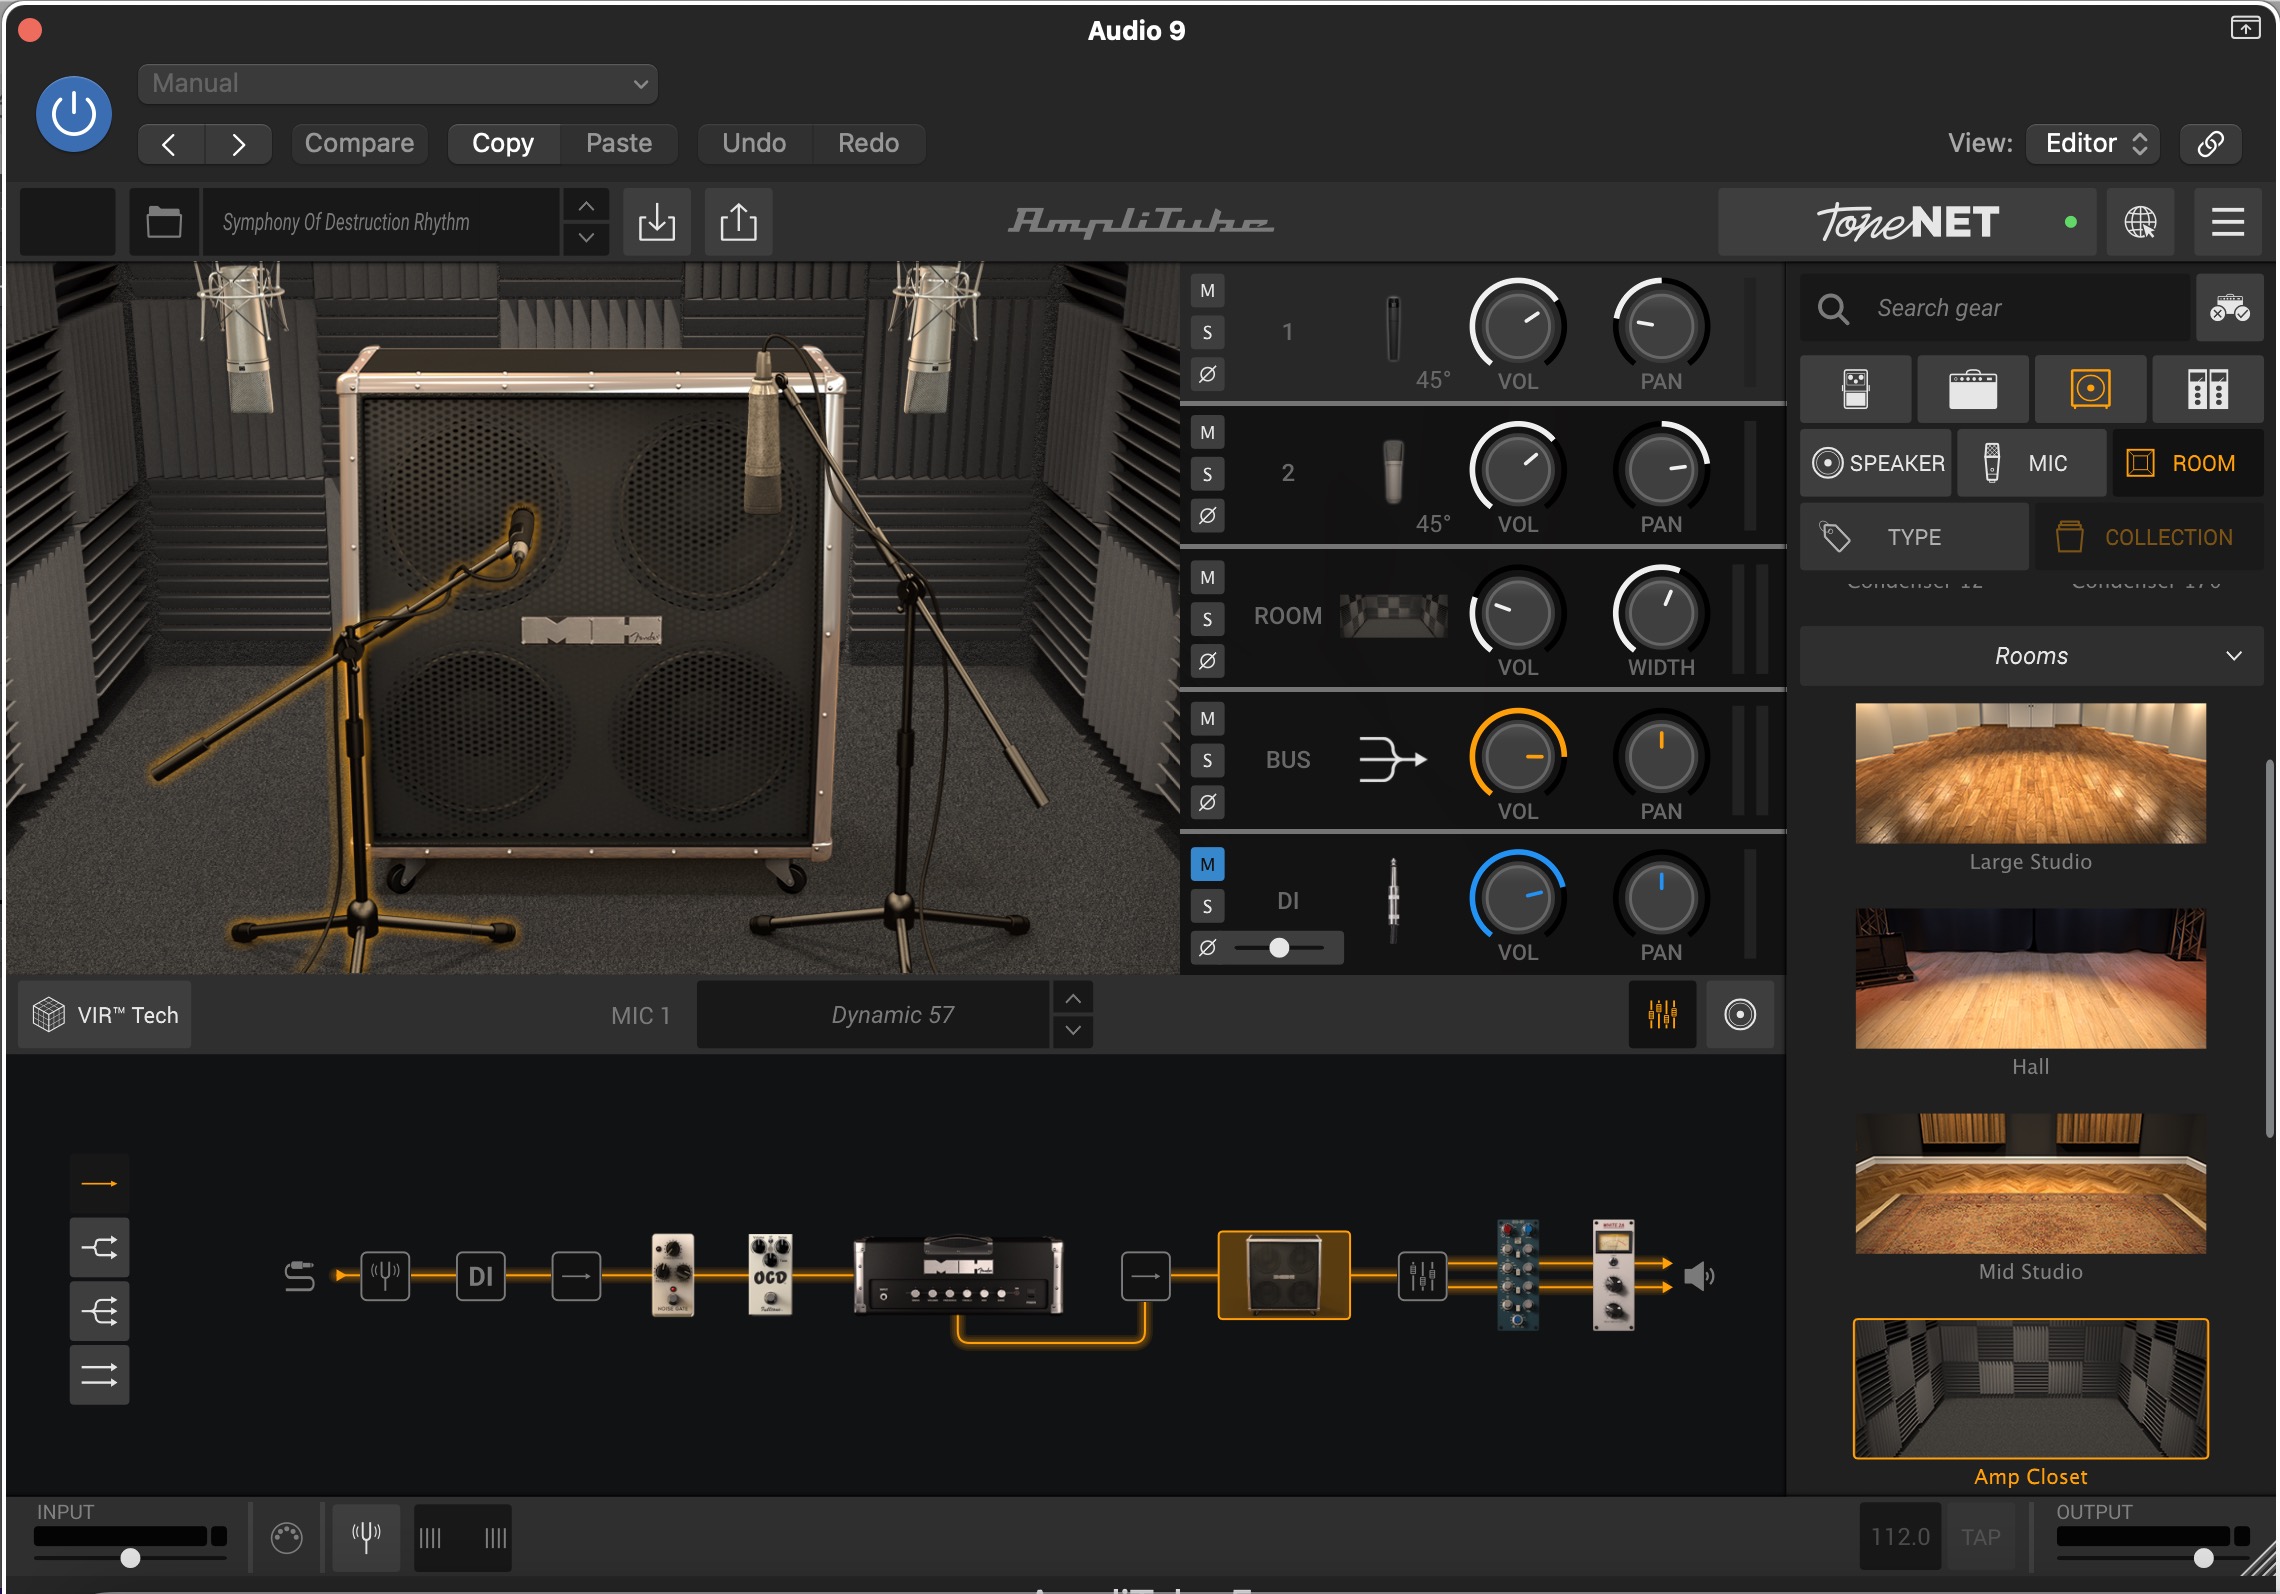This screenshot has height=1594, width=2280.
Task: Select the single serial signal chain routing
Action: [x=99, y=1184]
